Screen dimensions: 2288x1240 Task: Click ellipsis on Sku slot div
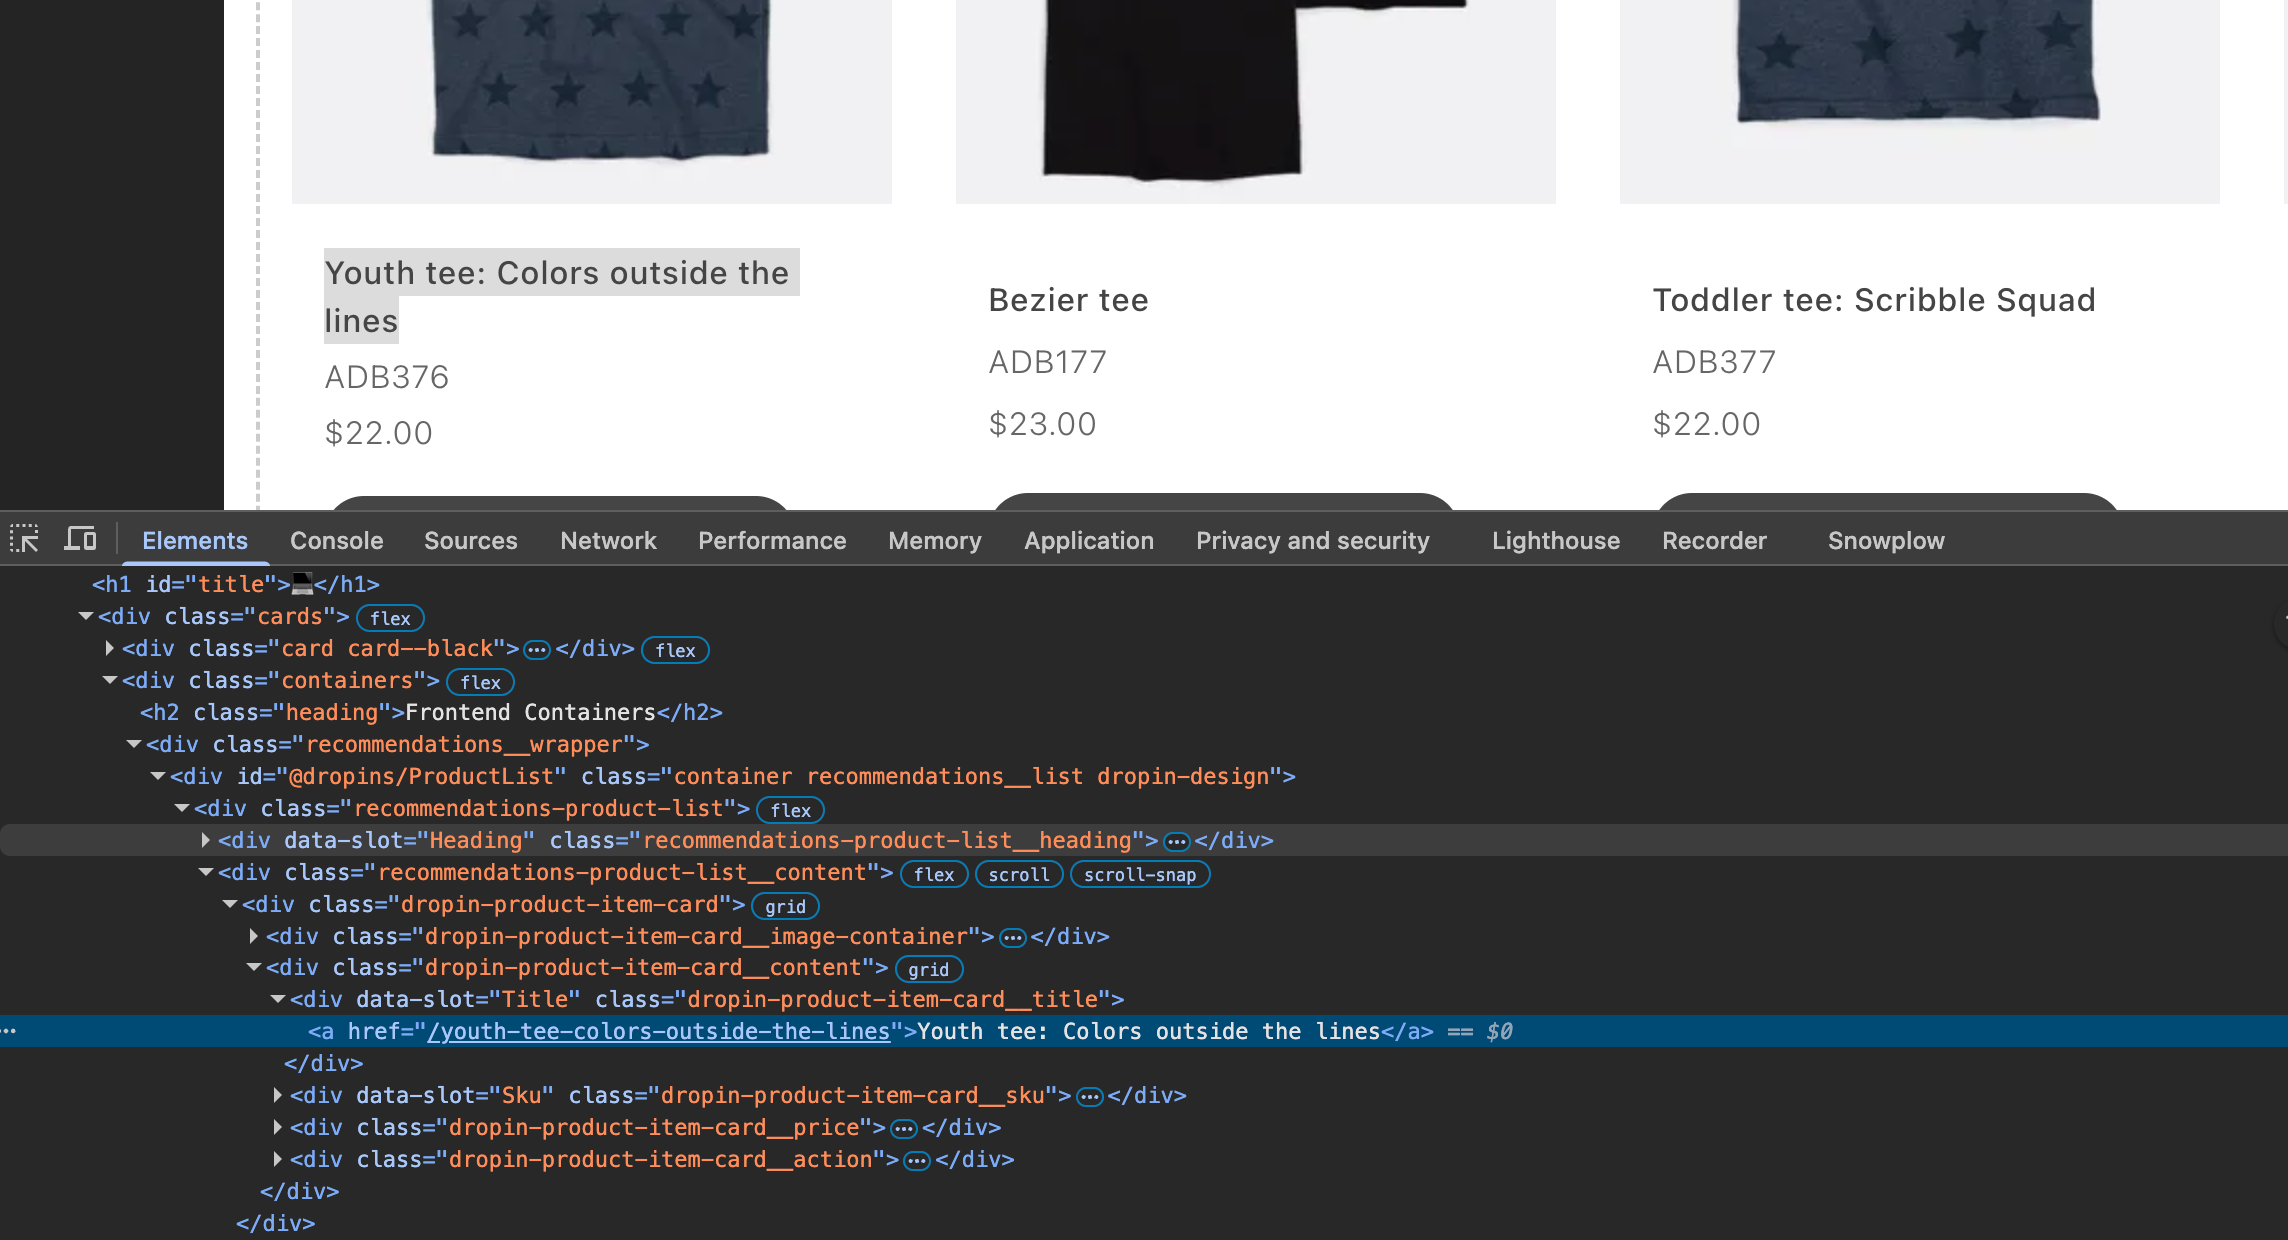1089,1097
